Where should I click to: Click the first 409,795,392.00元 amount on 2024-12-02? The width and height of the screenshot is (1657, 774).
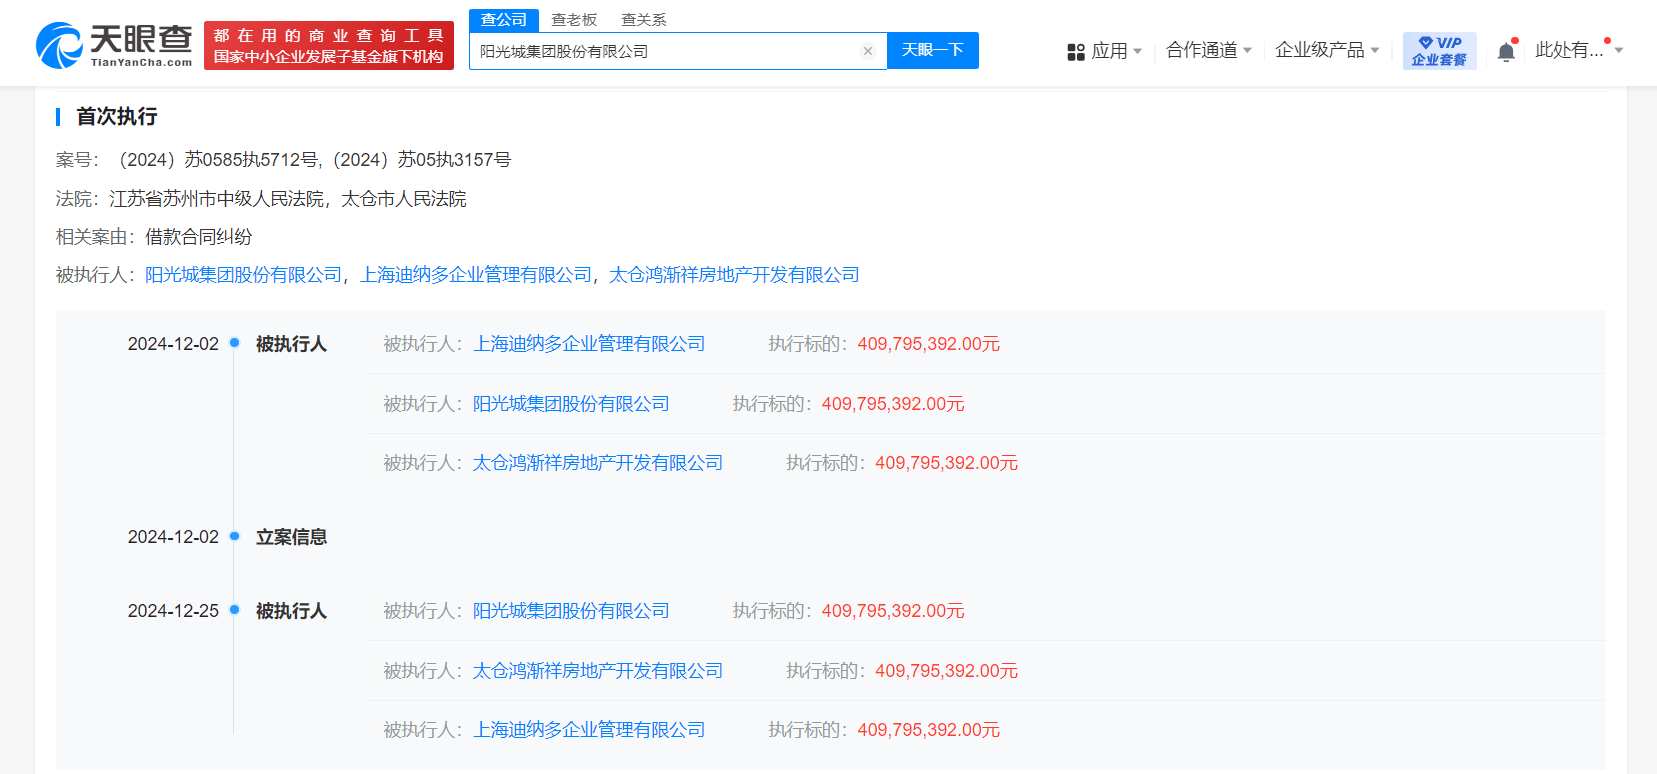929,344
